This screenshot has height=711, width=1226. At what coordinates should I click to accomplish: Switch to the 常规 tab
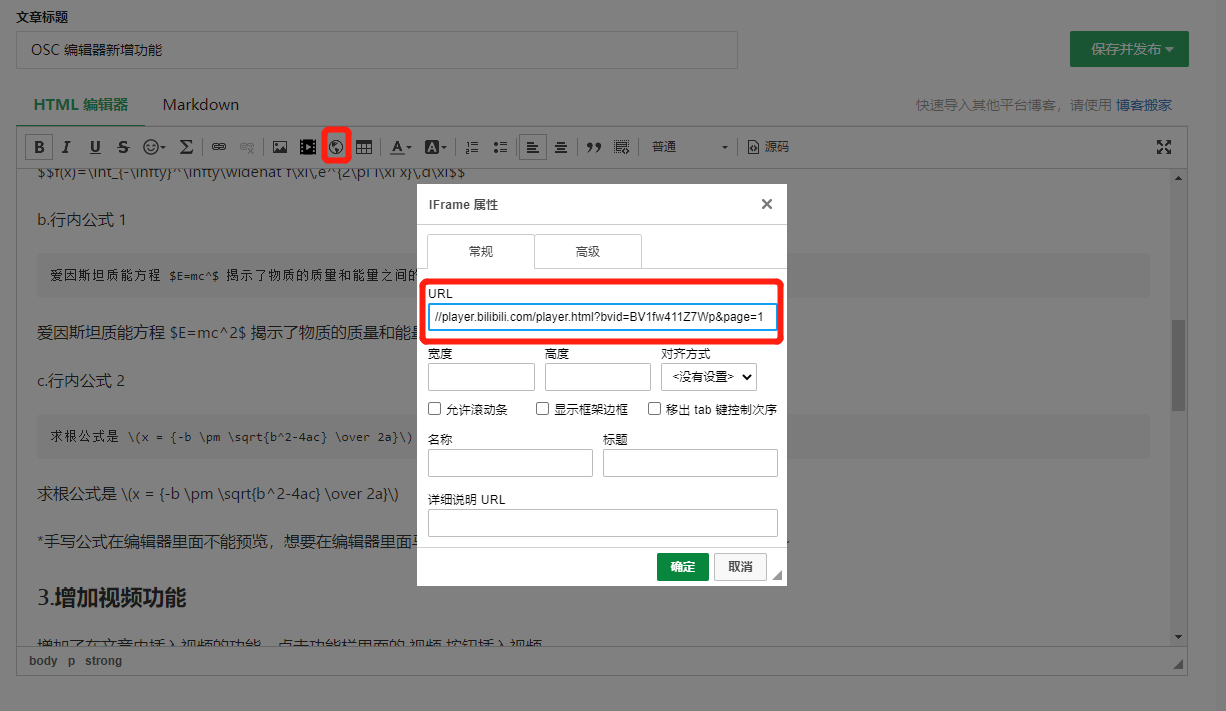coord(481,252)
